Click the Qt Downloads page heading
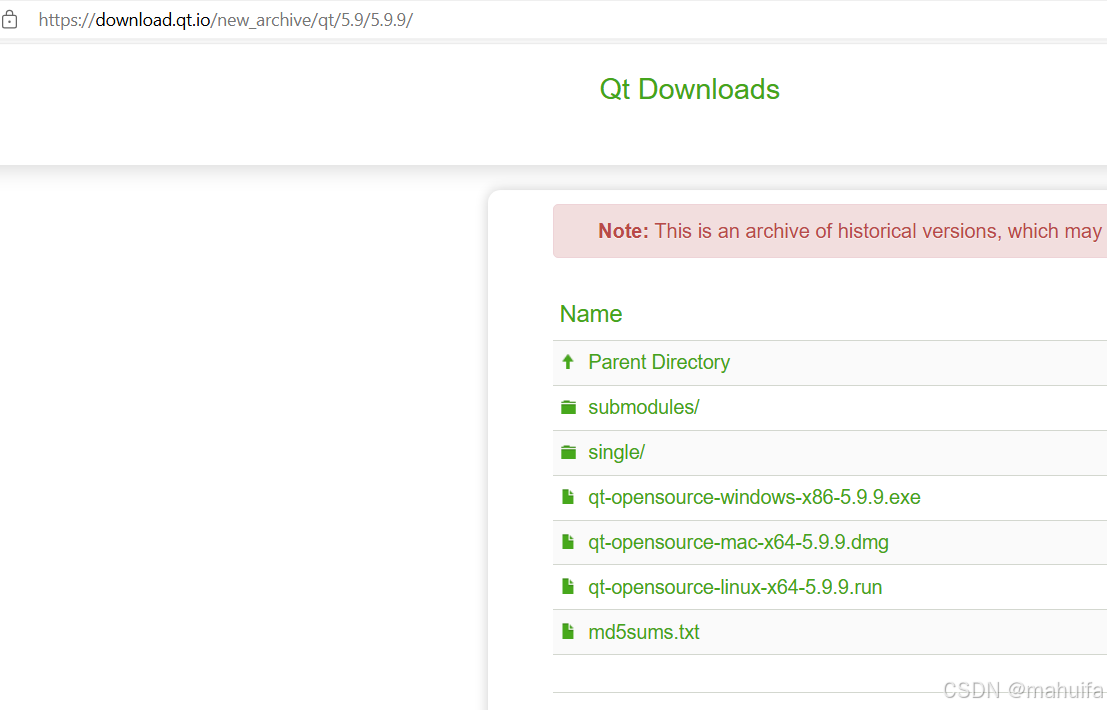1107x710 pixels. 690,90
